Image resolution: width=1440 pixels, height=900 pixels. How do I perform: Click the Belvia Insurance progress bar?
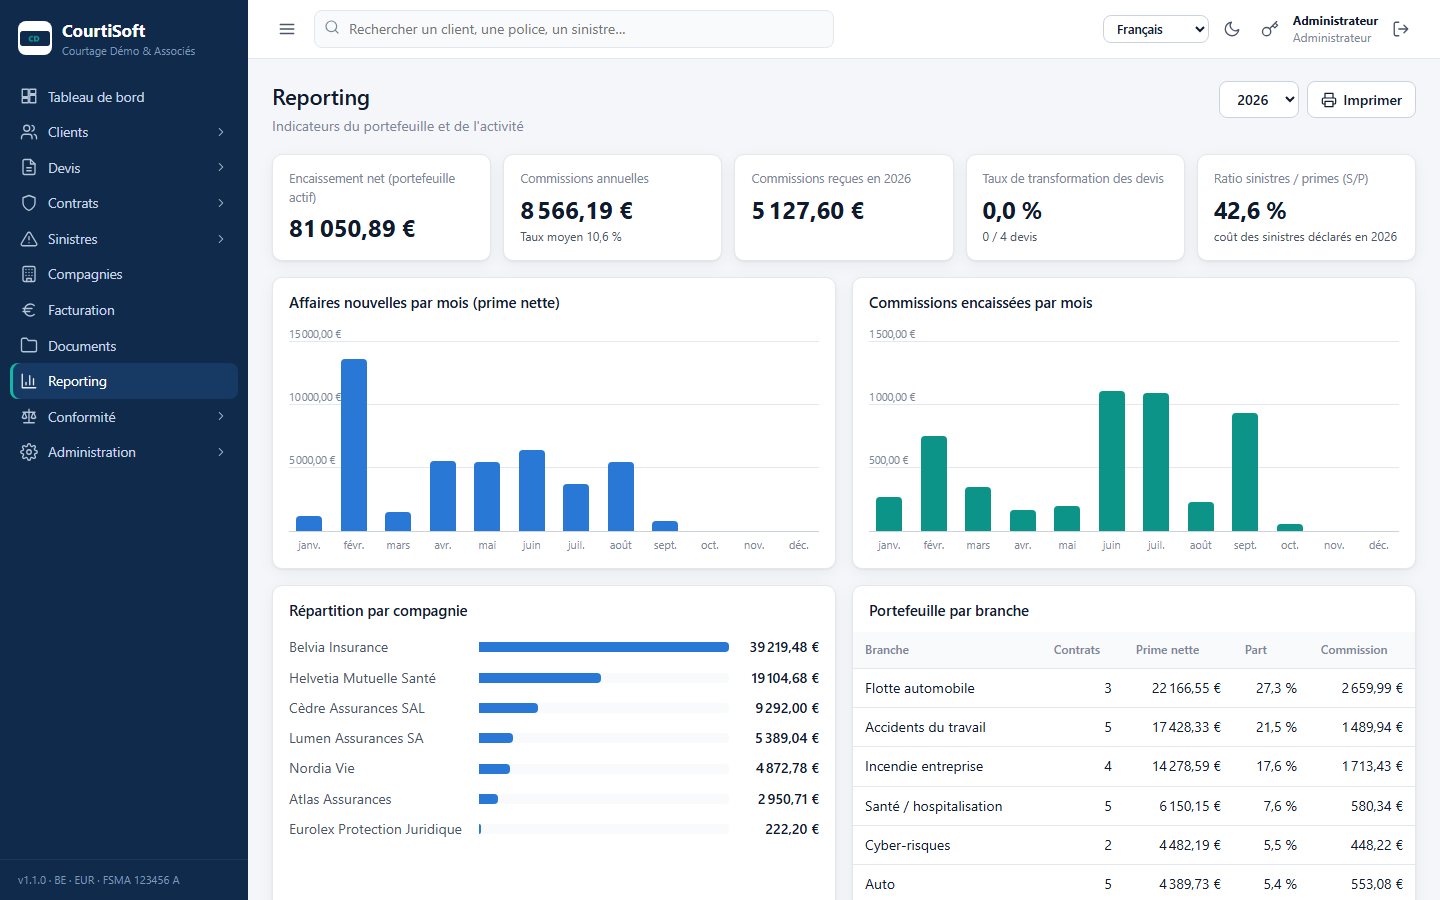coord(604,647)
